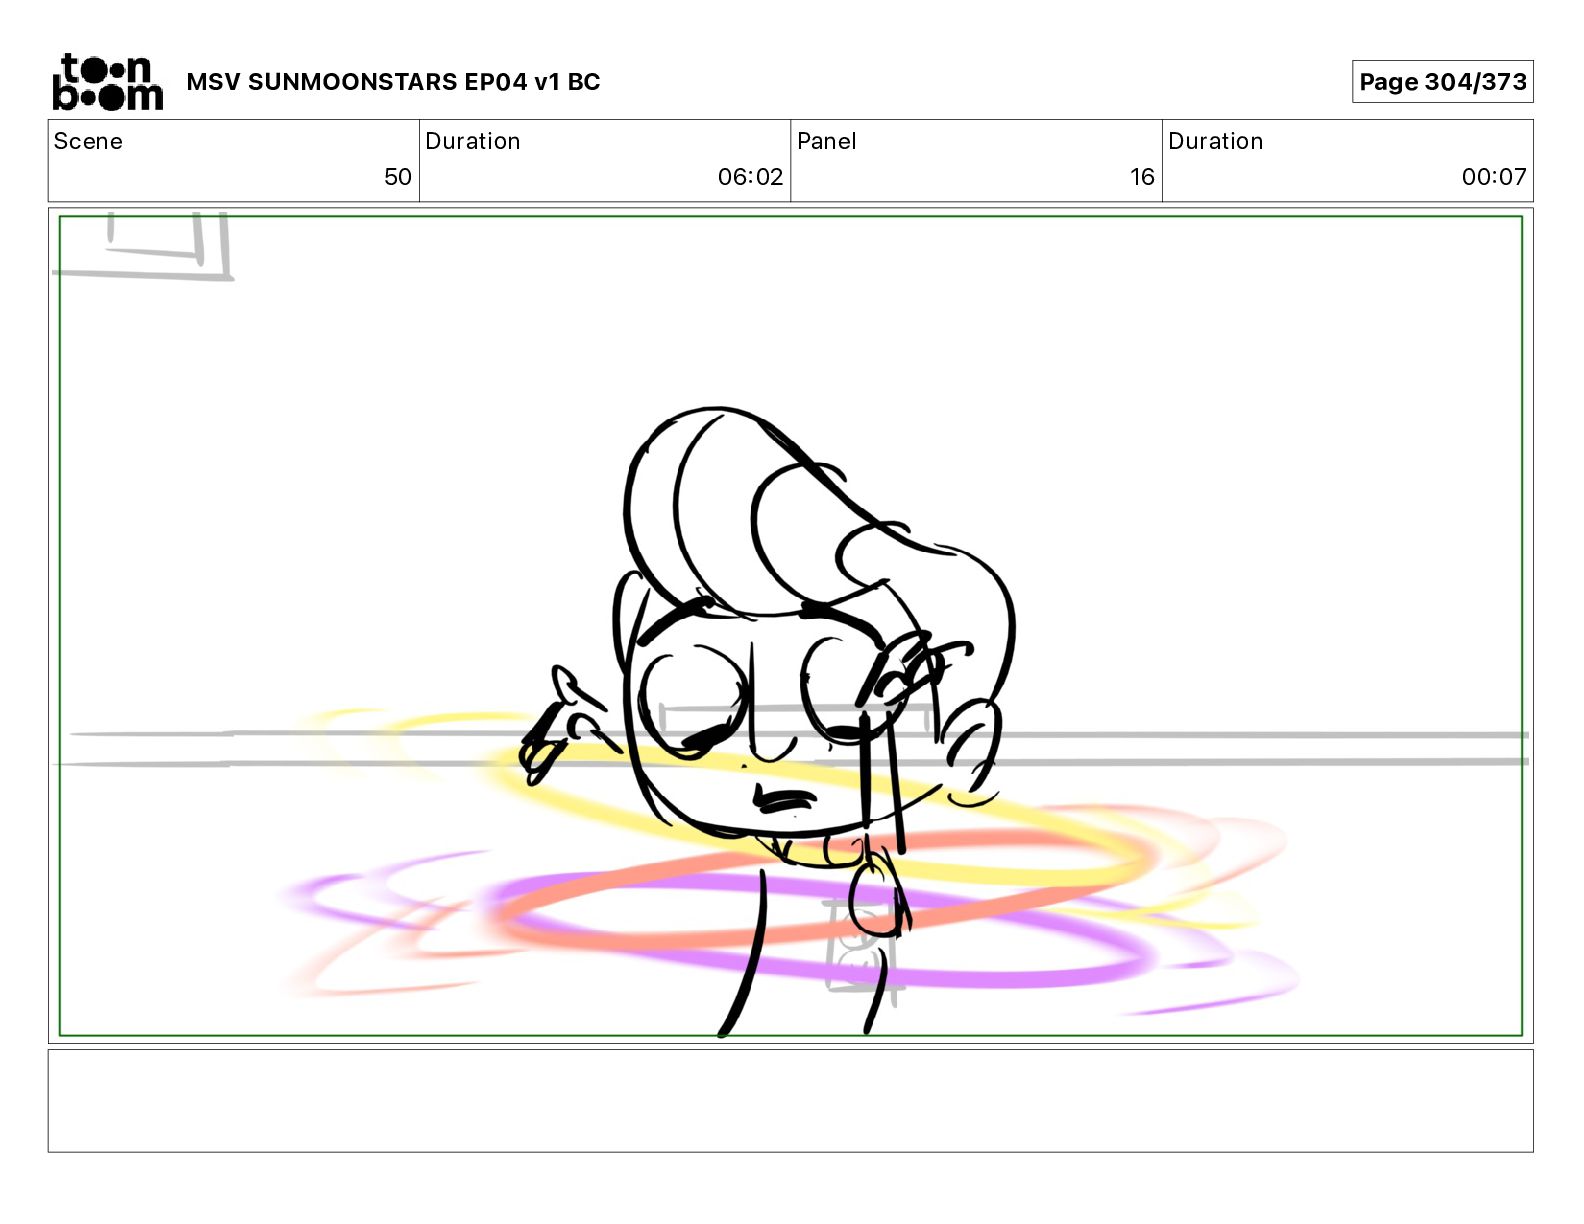
Task: Click the Panel label
Action: coord(827,141)
